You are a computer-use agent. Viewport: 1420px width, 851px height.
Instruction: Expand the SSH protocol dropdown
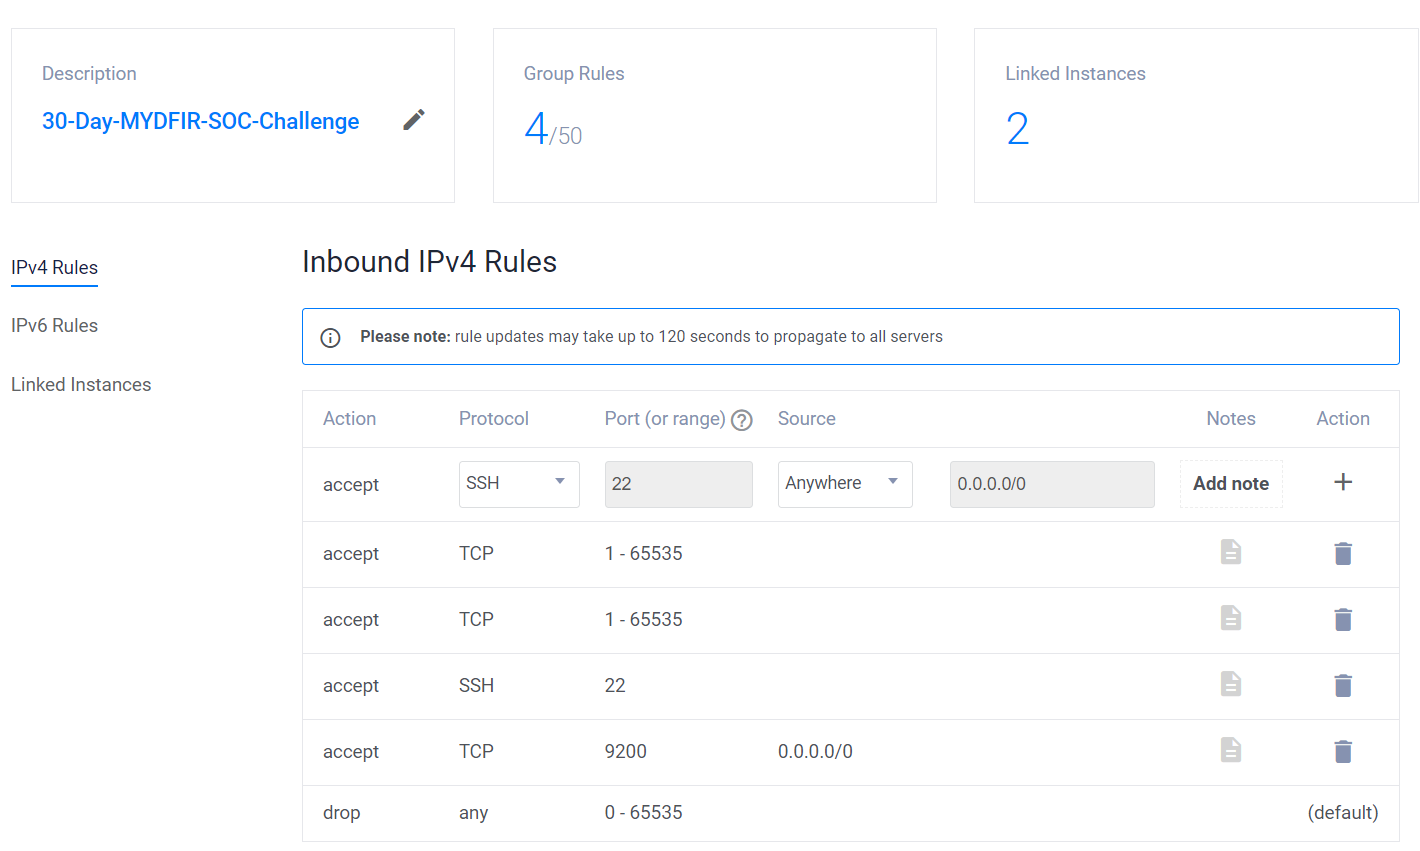click(519, 484)
